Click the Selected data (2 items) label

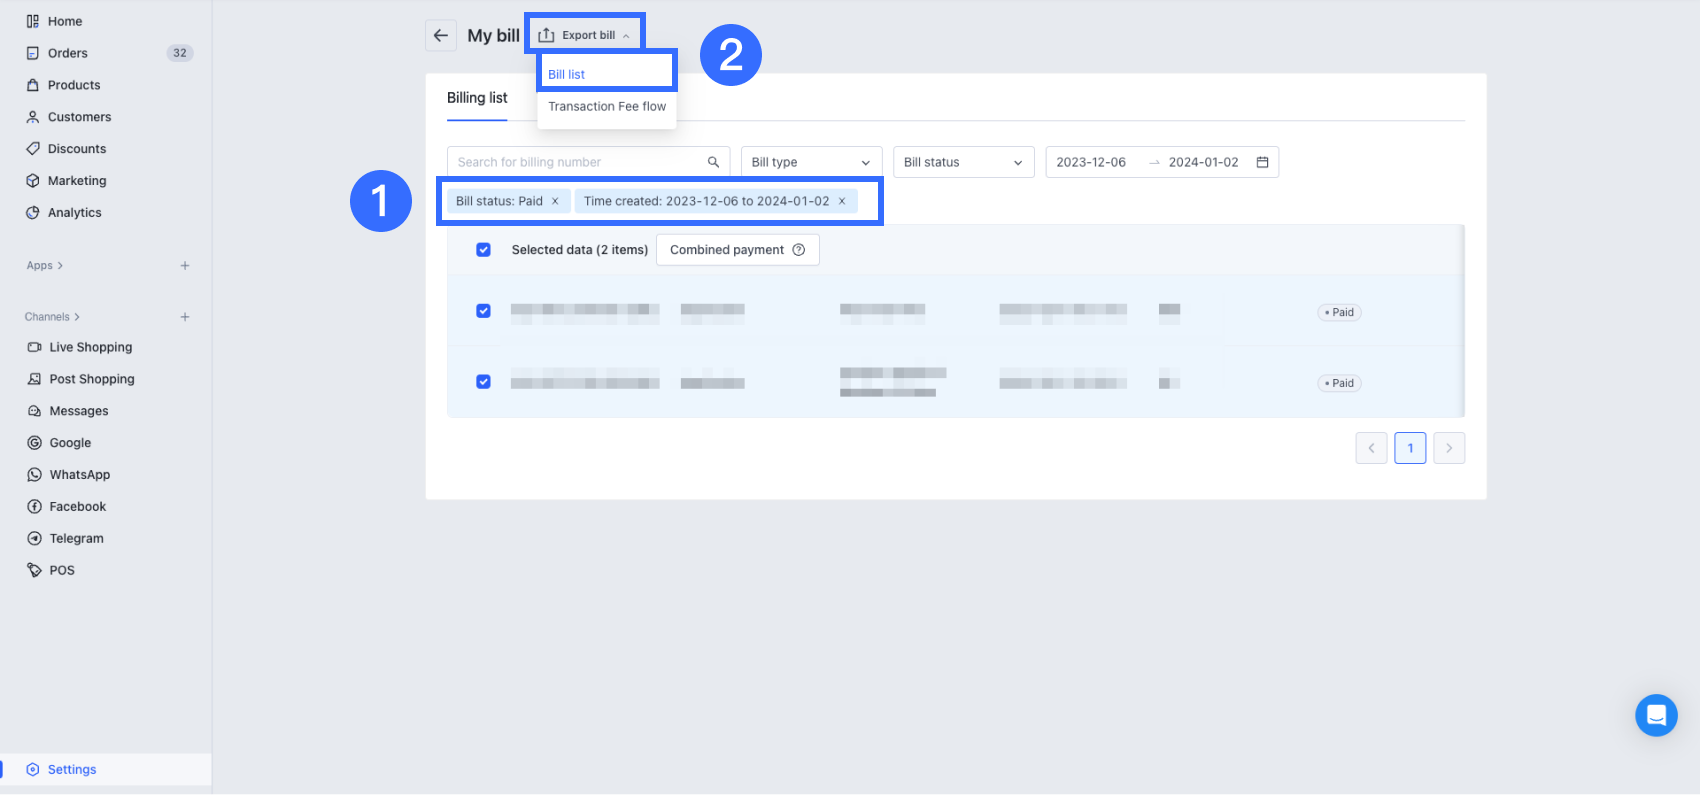(x=580, y=250)
